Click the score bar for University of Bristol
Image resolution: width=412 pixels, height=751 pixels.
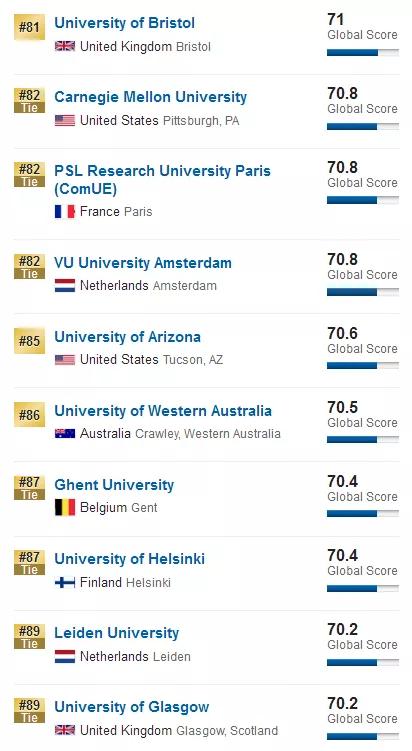(x=363, y=53)
